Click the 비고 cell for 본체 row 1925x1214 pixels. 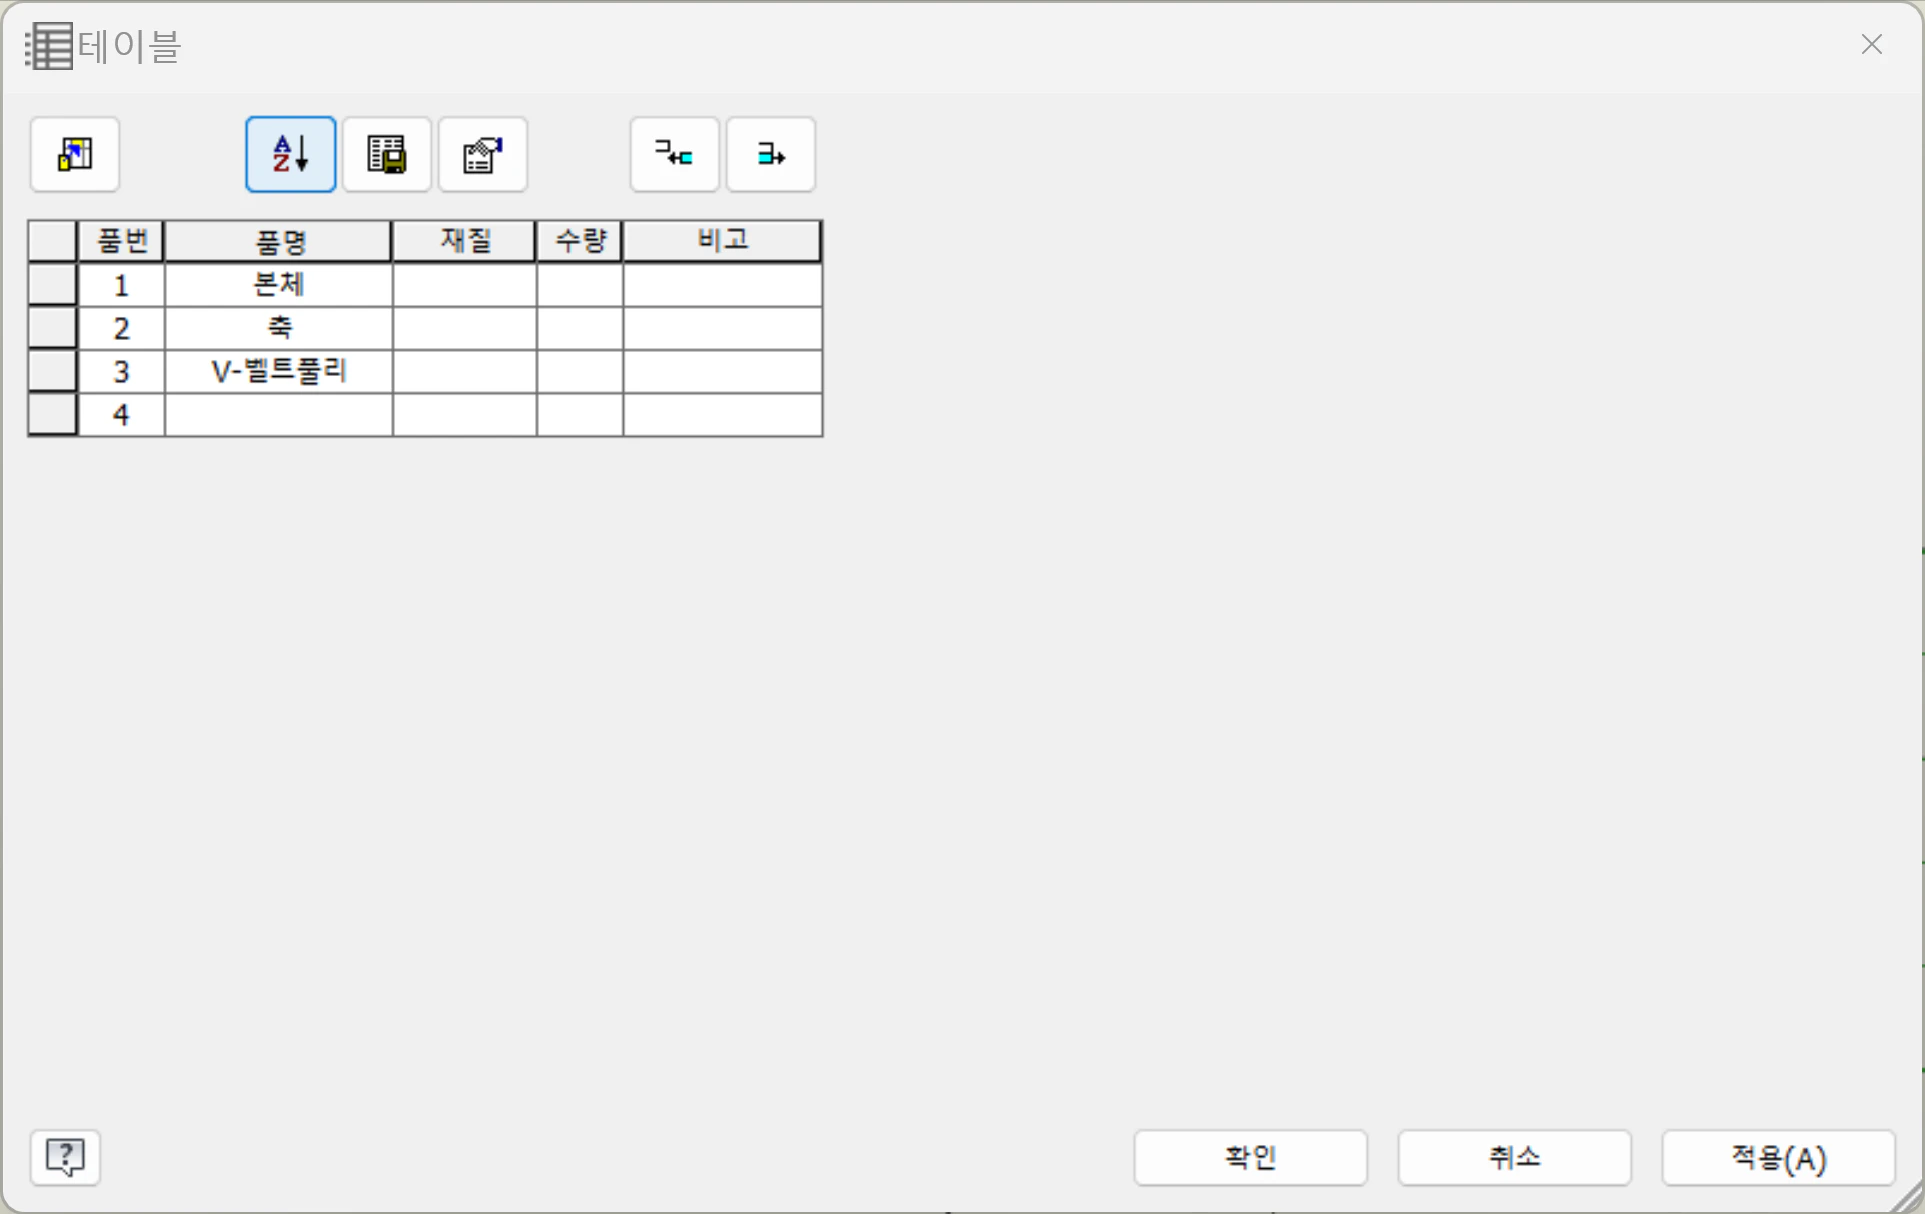(722, 285)
